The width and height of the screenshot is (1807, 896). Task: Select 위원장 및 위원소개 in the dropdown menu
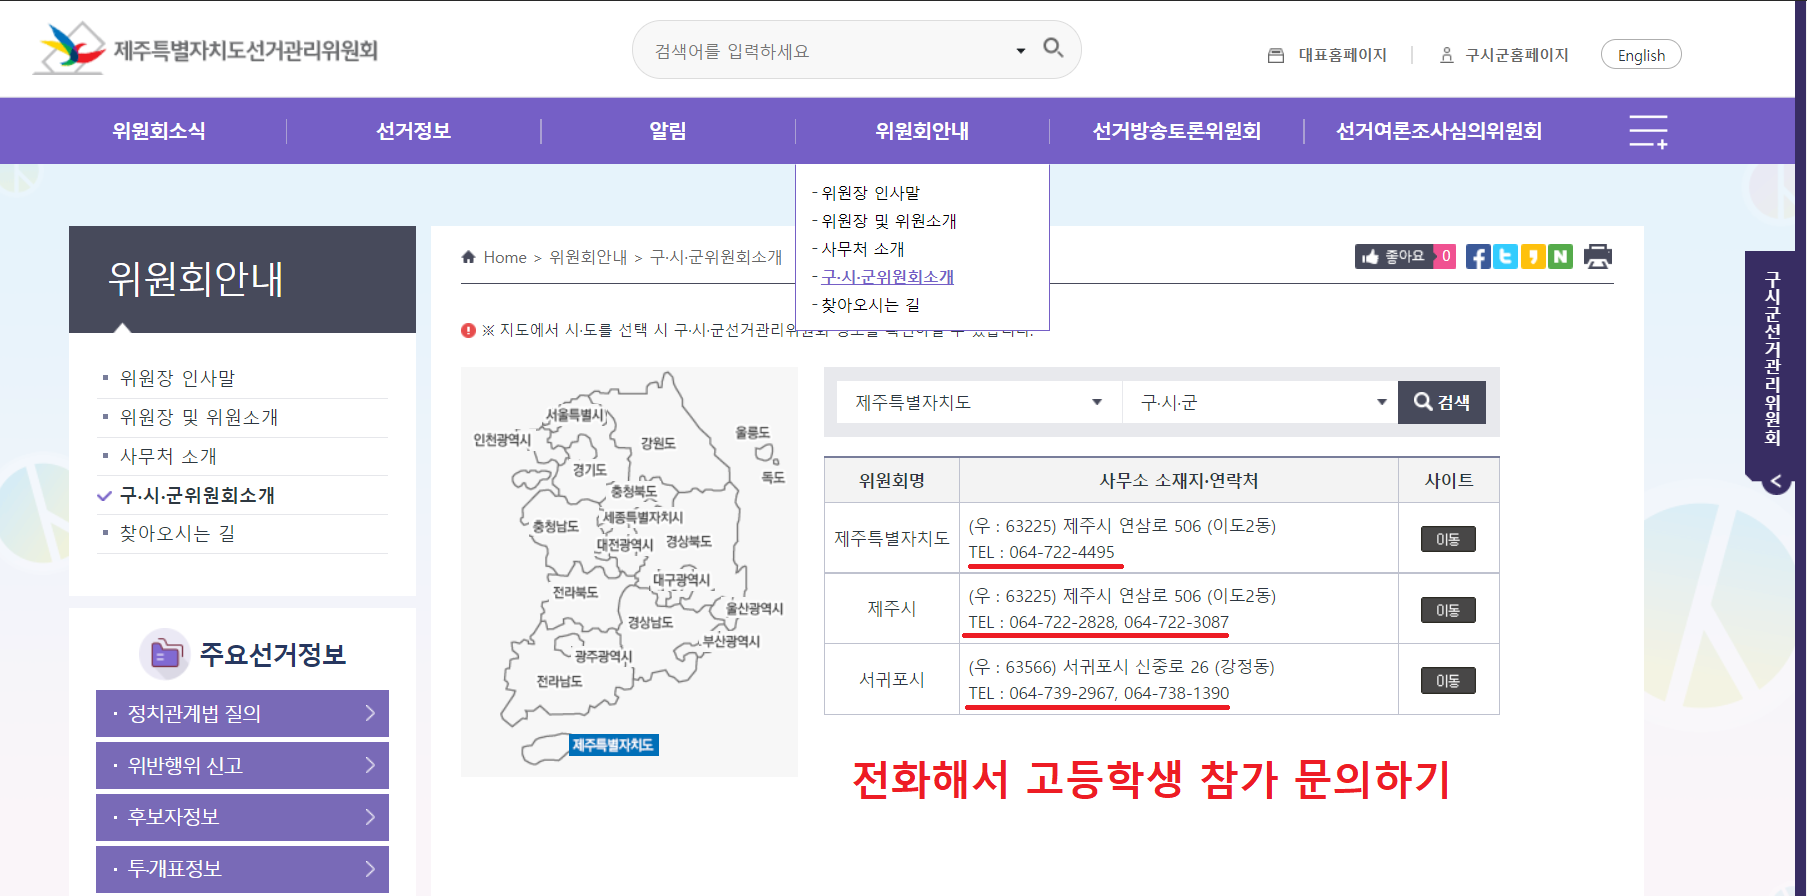(x=889, y=221)
